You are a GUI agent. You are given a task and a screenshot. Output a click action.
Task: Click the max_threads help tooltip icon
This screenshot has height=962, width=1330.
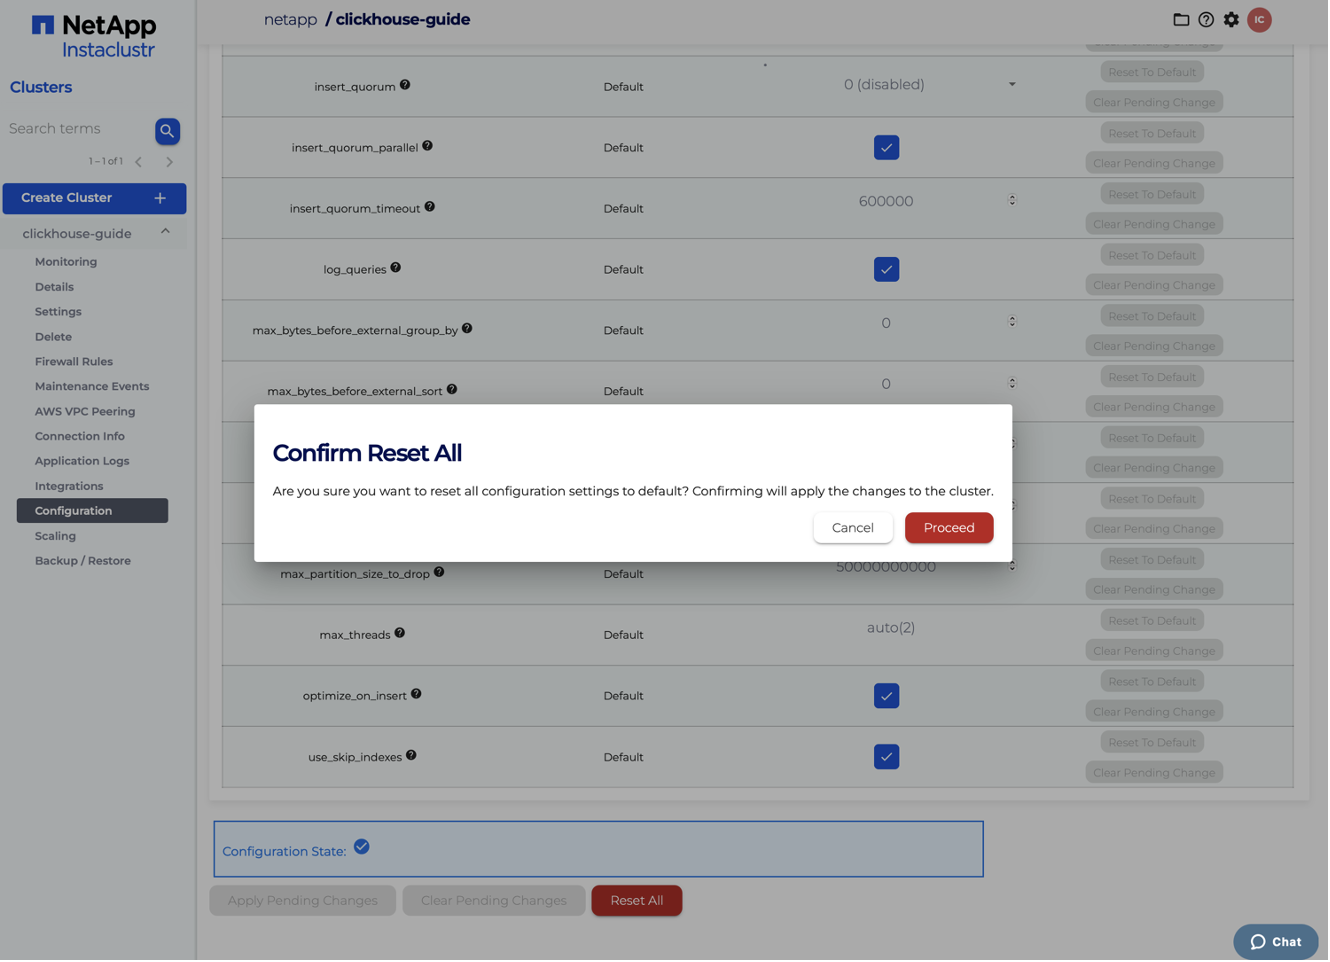(400, 633)
